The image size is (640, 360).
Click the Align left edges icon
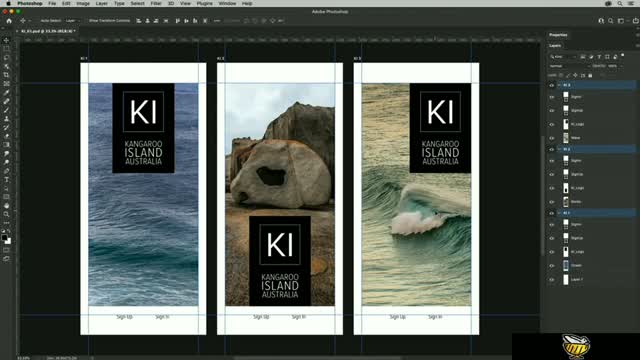(139, 21)
